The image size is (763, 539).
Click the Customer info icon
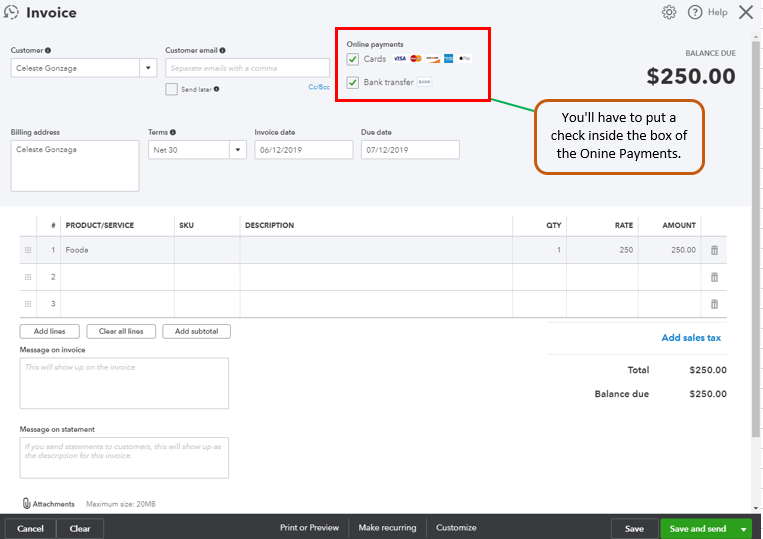pos(48,50)
